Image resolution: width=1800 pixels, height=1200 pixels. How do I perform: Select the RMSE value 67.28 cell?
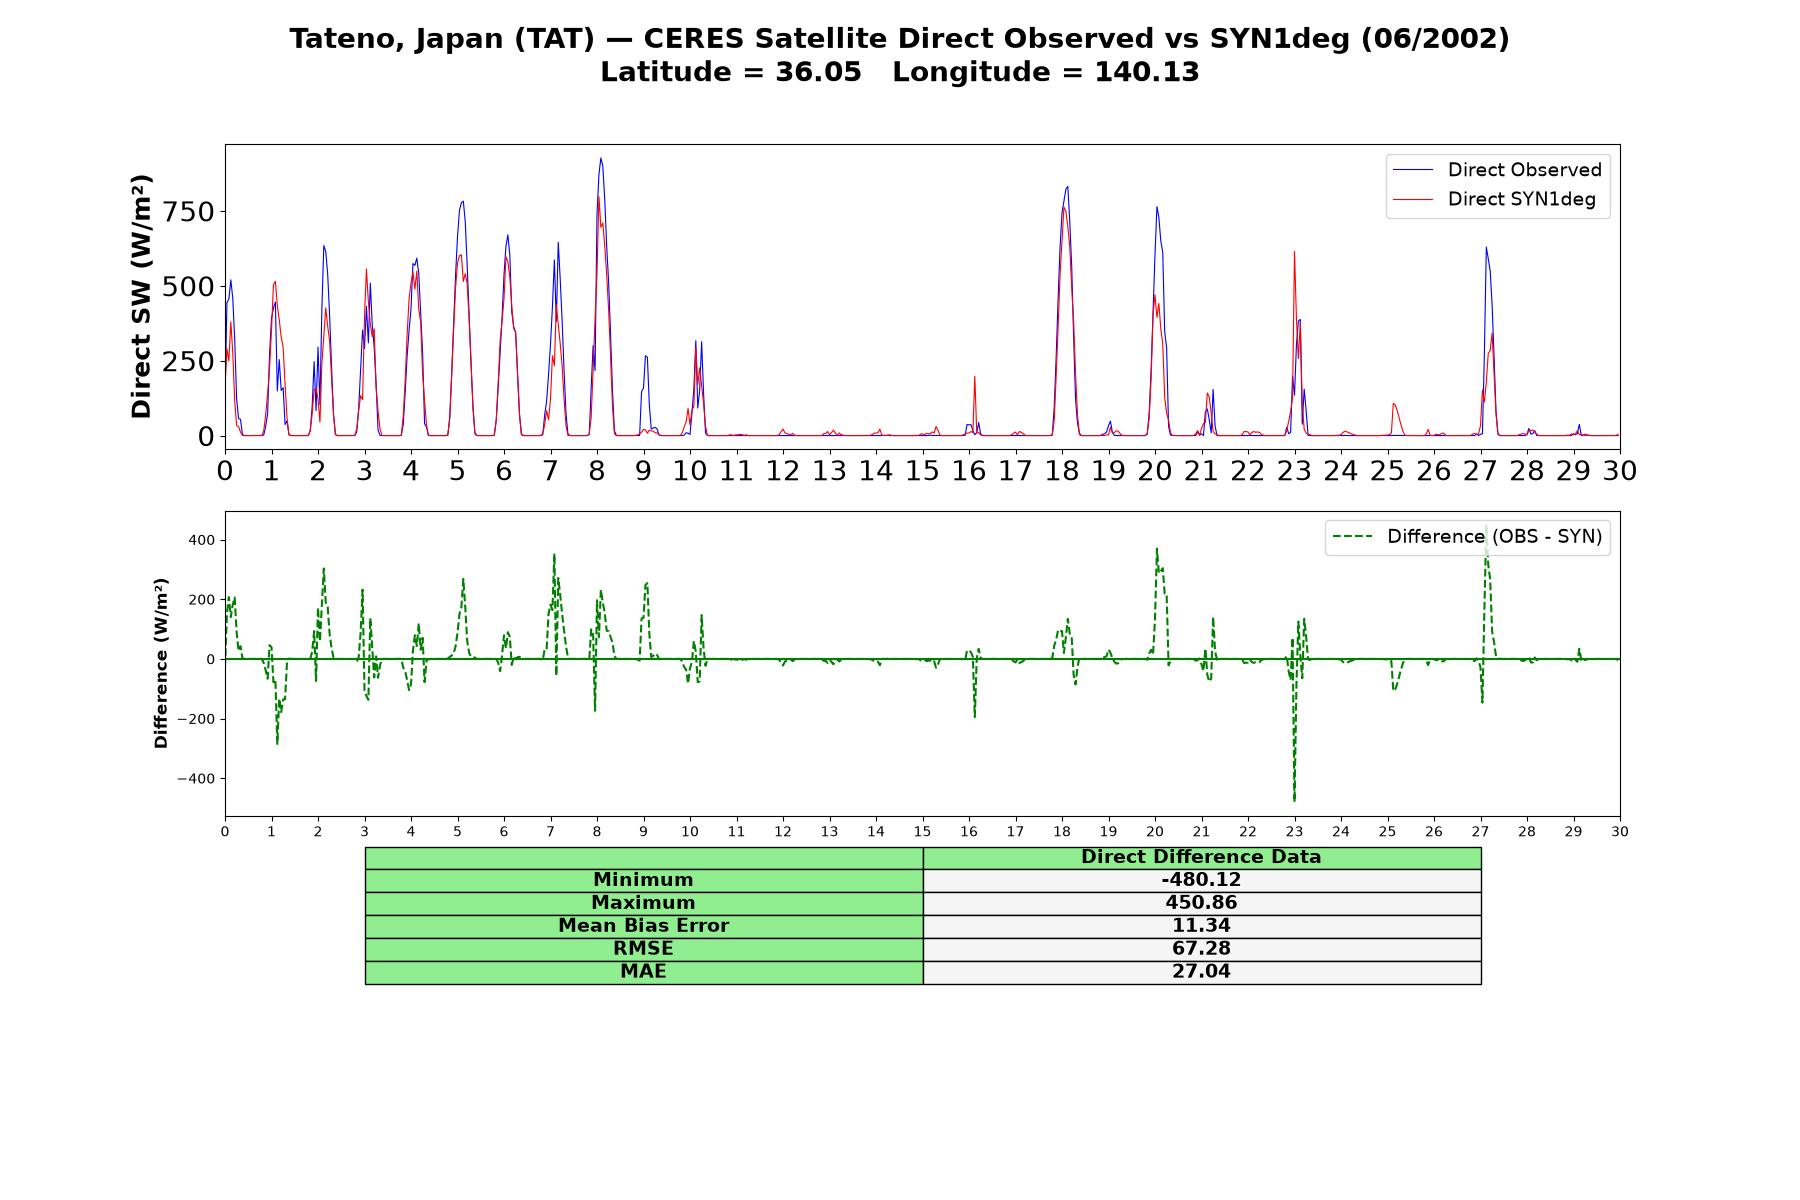(1201, 949)
